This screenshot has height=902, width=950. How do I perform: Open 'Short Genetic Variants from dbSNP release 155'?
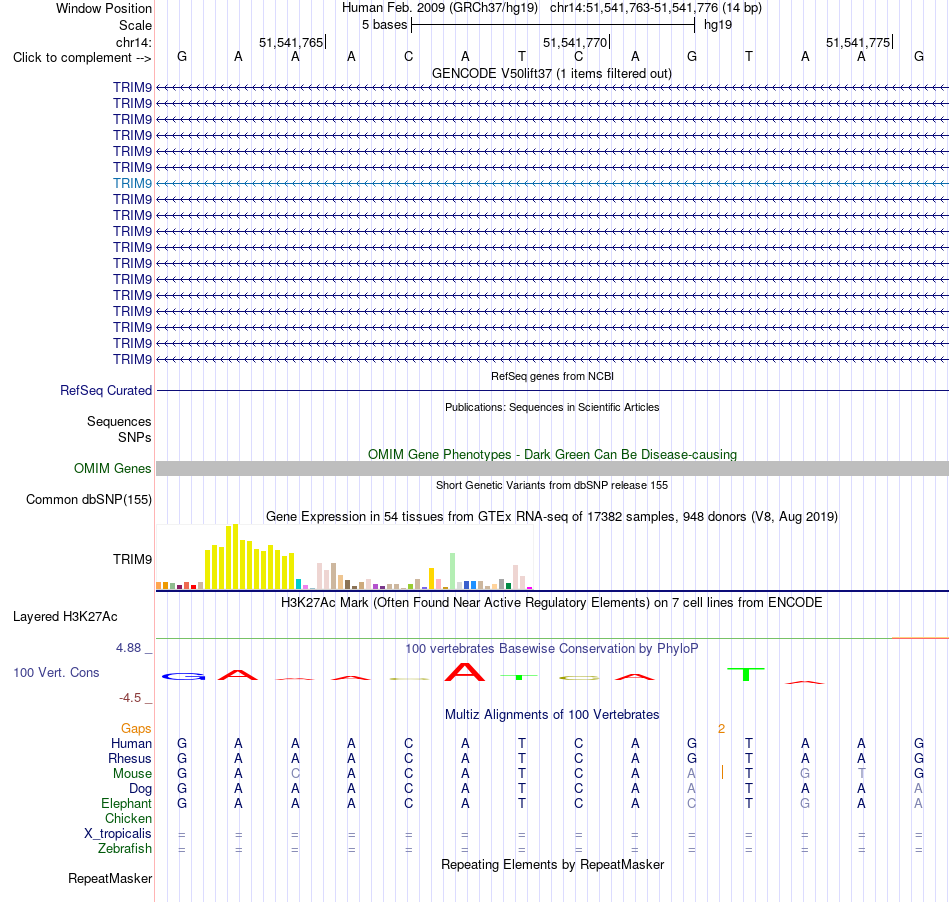pos(552,485)
